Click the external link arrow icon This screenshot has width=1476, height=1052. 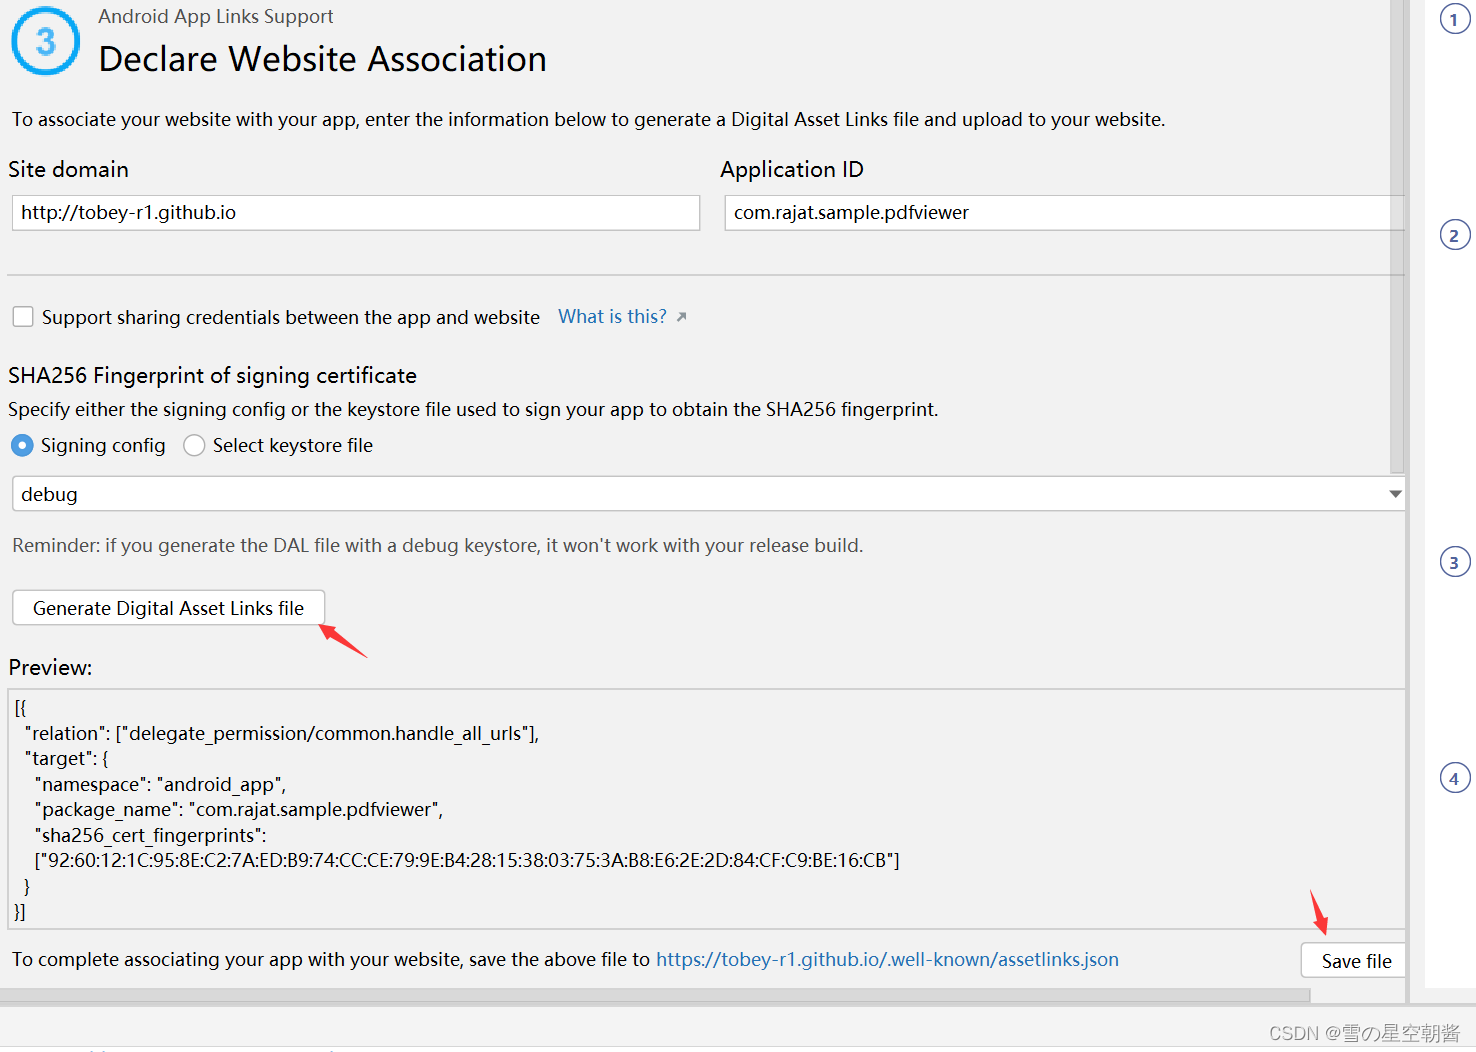[681, 317]
